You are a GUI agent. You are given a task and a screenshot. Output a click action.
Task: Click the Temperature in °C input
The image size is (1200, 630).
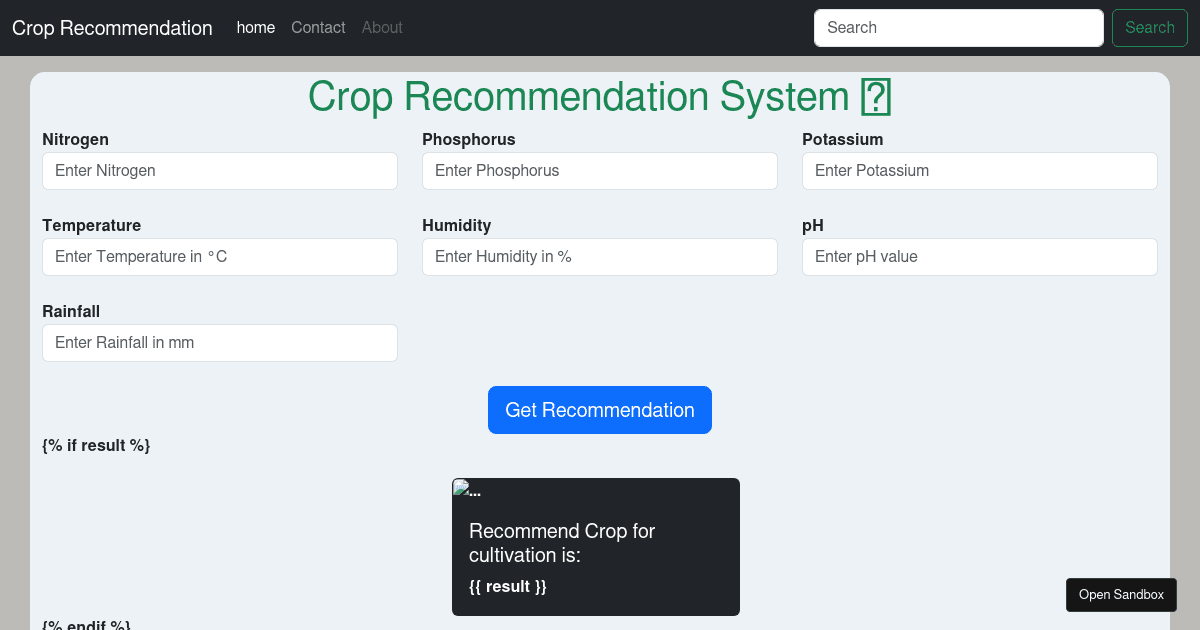pyautogui.click(x=220, y=257)
